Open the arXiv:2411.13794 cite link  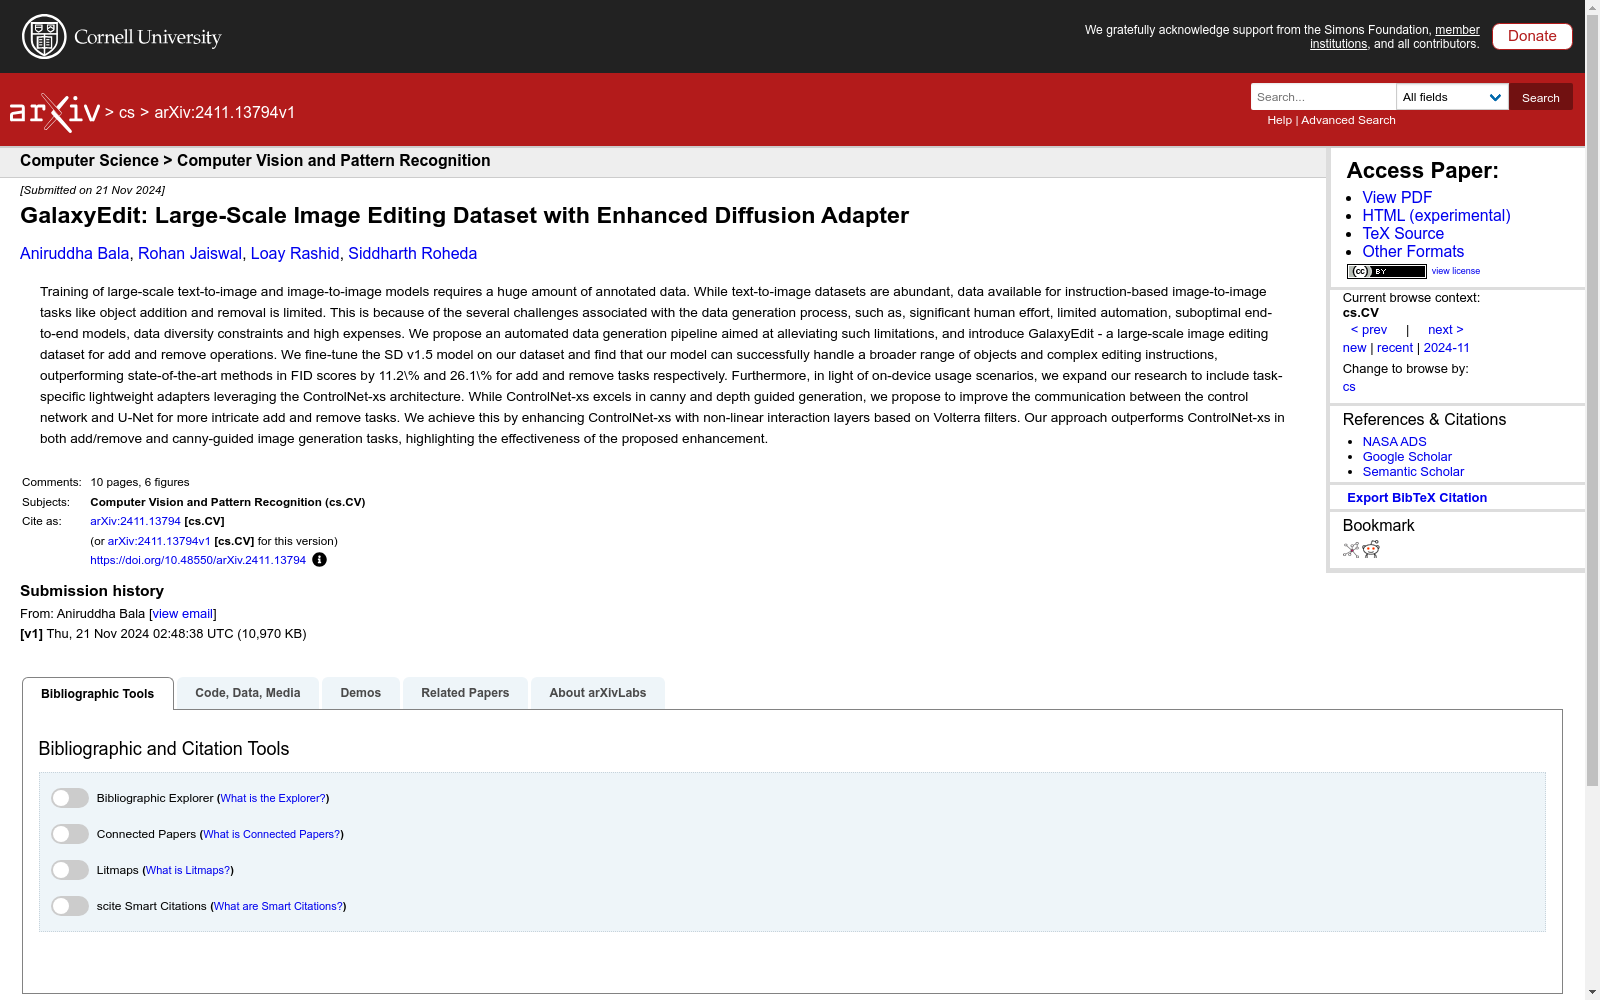(x=135, y=522)
